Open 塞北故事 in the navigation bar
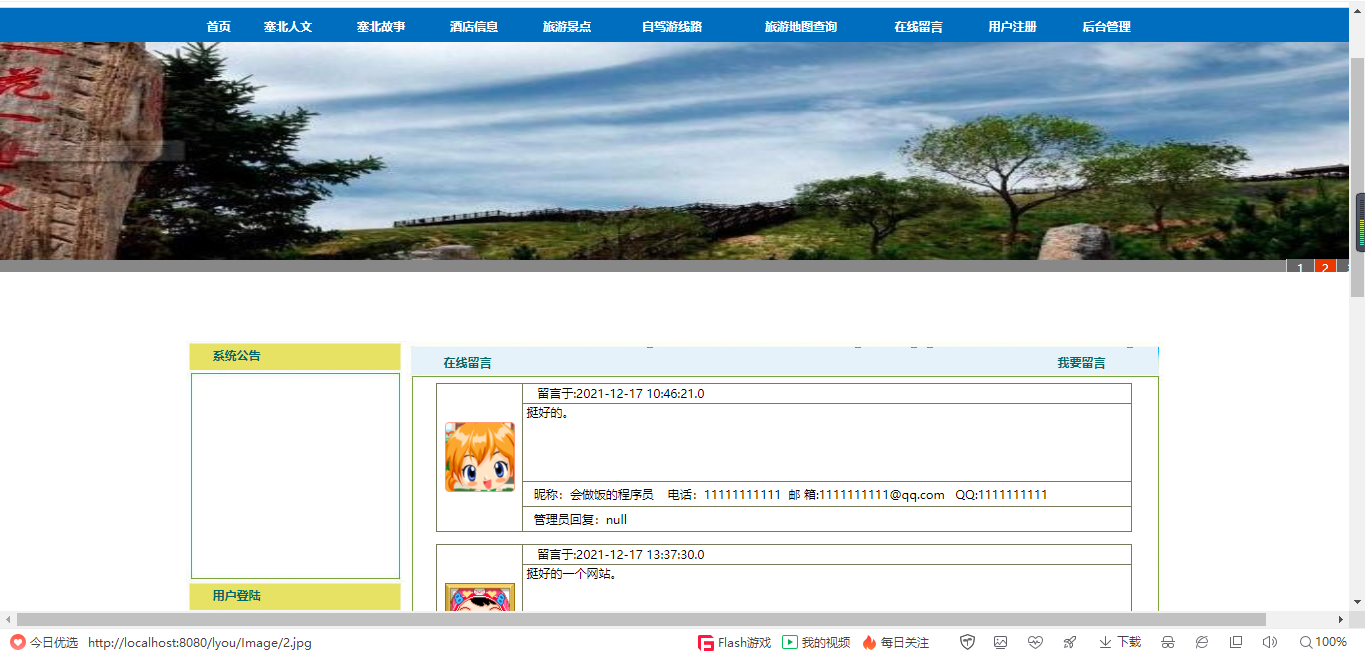Viewport: 1365px width, 654px height. [381, 27]
